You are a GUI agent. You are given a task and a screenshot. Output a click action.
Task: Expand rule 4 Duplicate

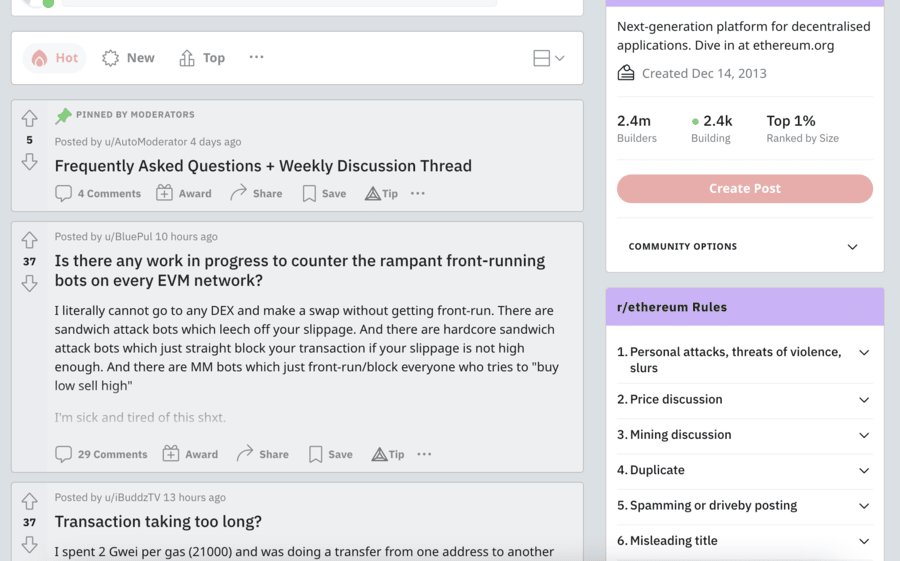pos(744,470)
